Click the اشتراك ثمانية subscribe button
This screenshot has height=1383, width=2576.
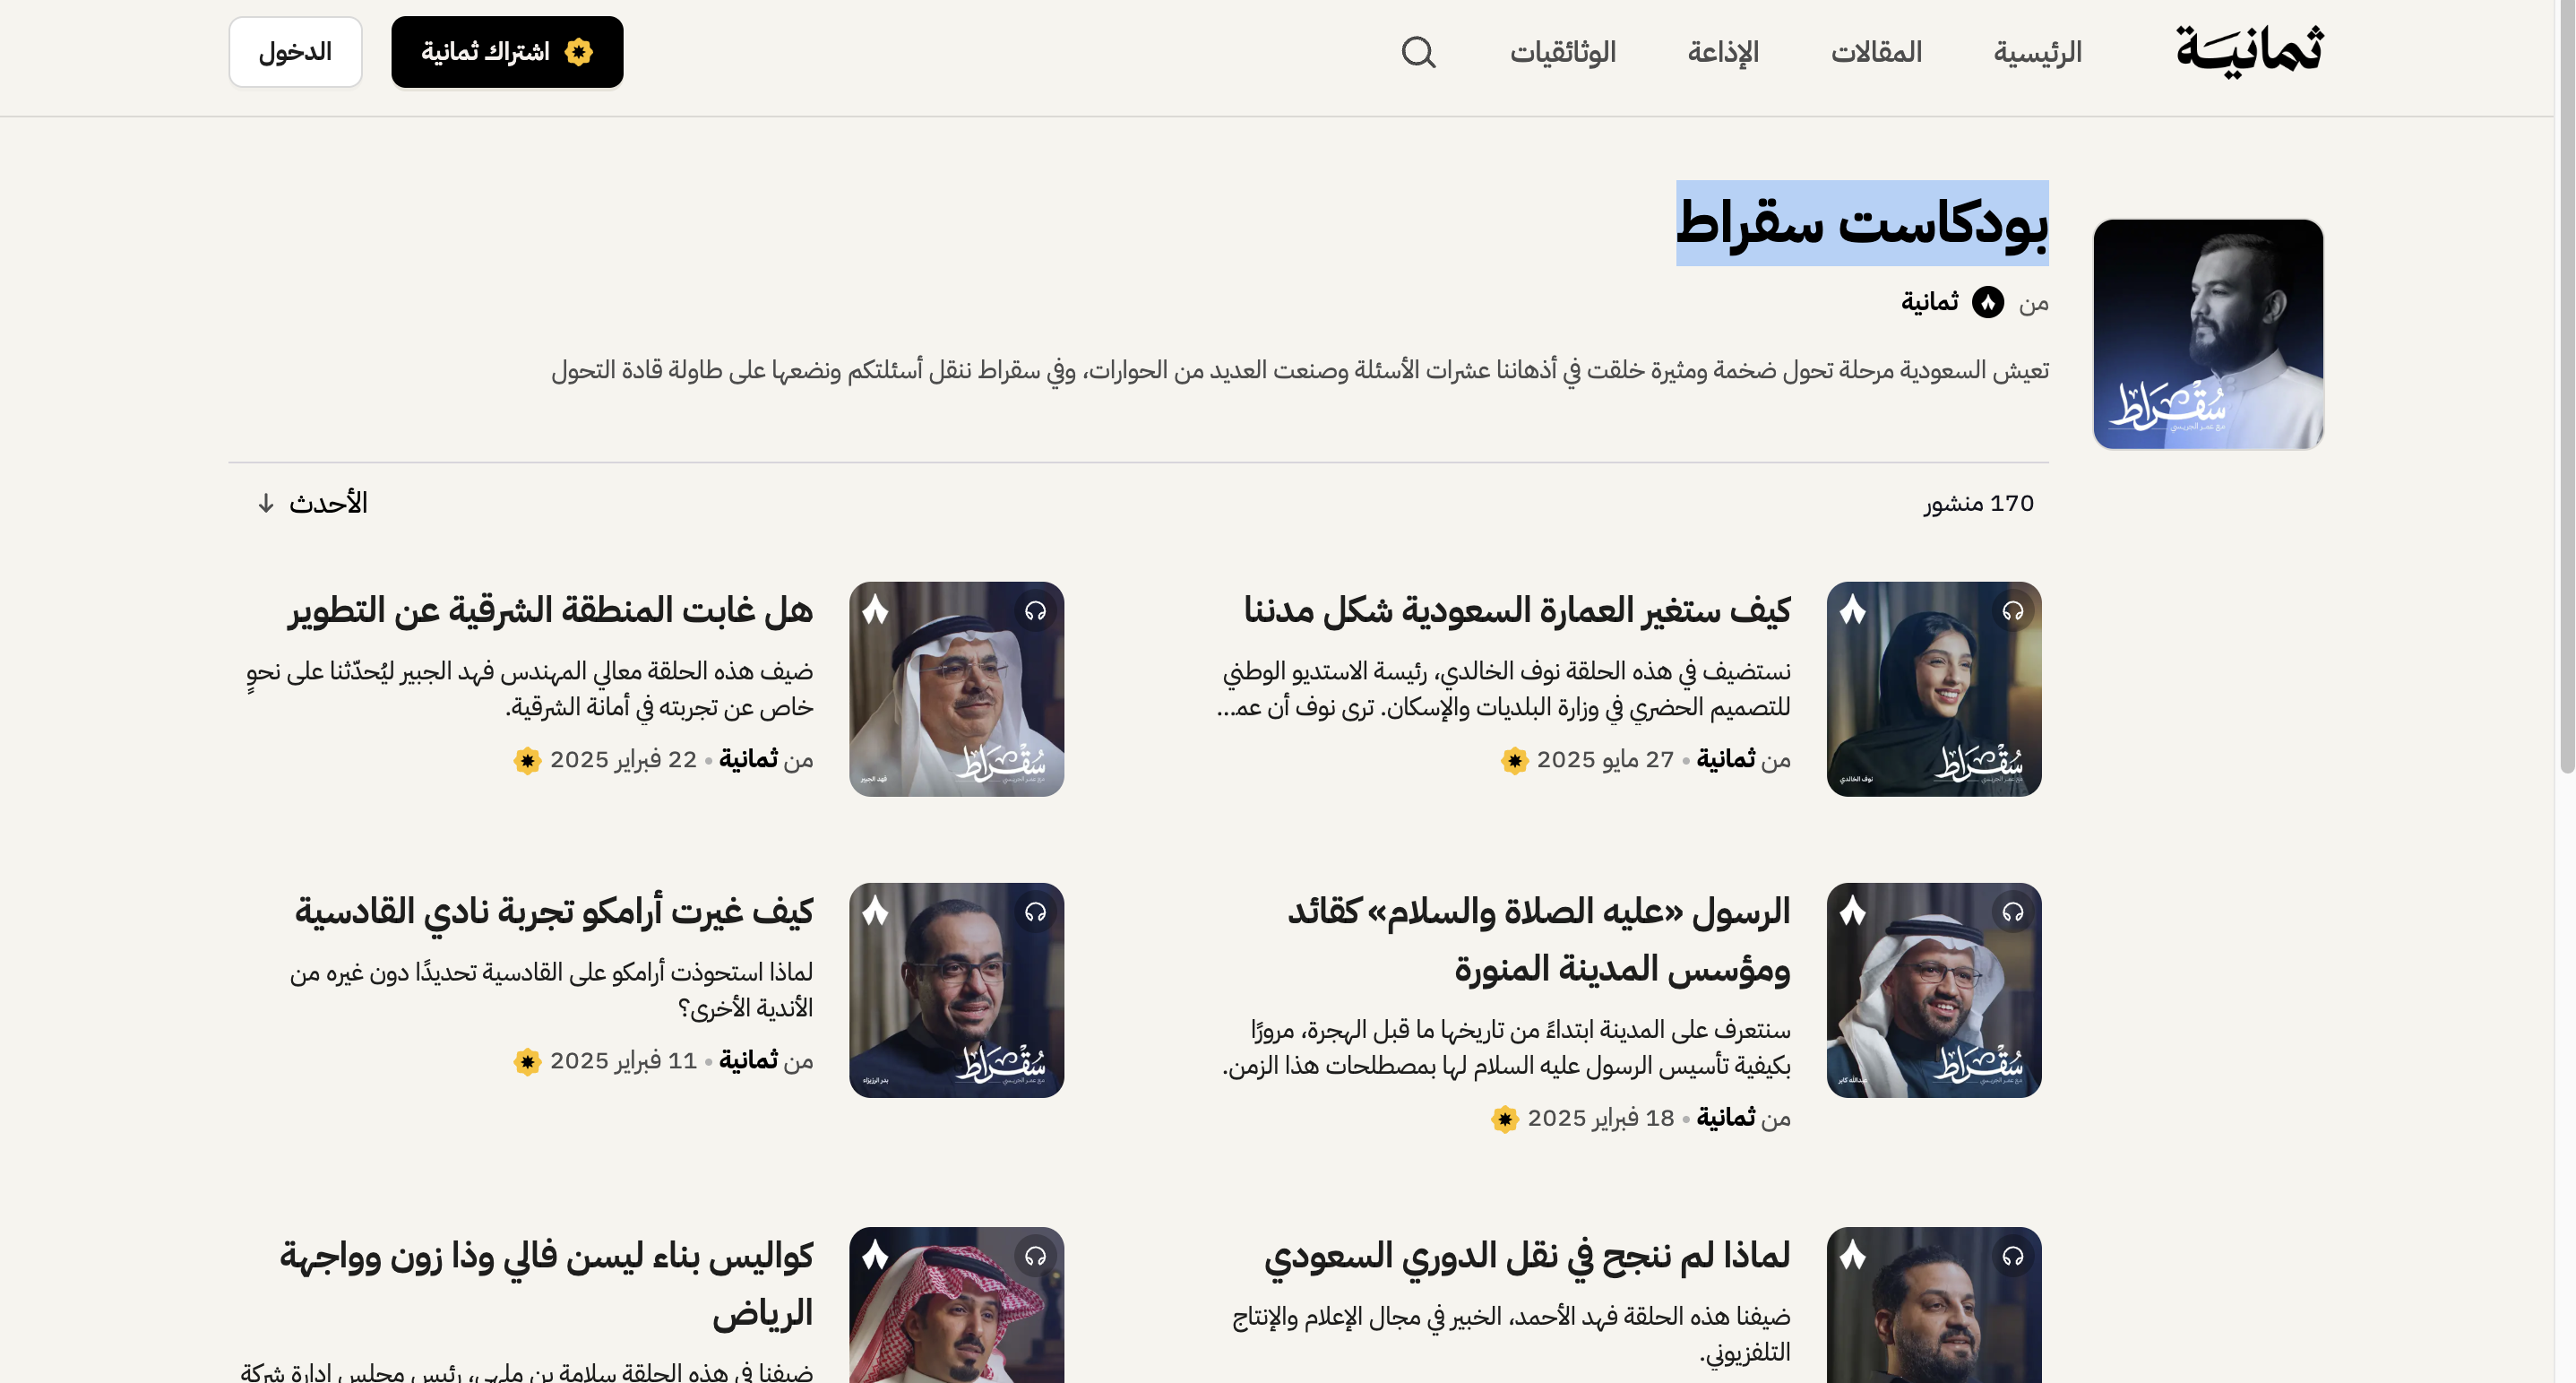[x=507, y=52]
